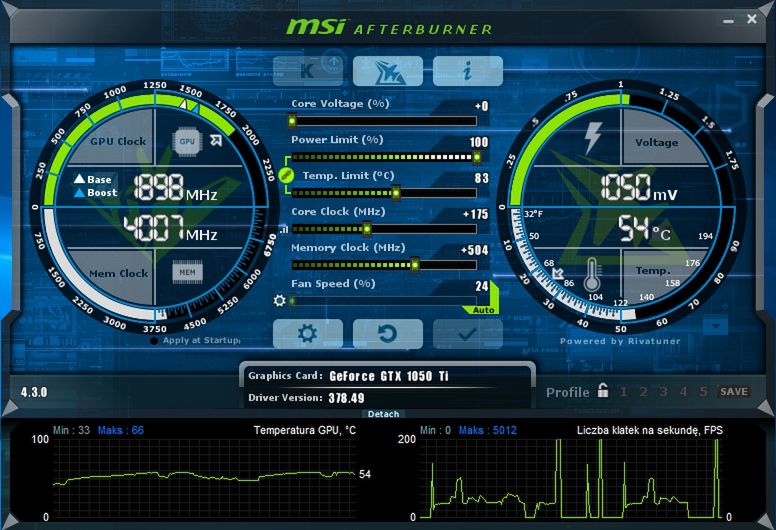776x530 pixels.
Task: Click the Fan Speed value 24
Action: (482, 287)
